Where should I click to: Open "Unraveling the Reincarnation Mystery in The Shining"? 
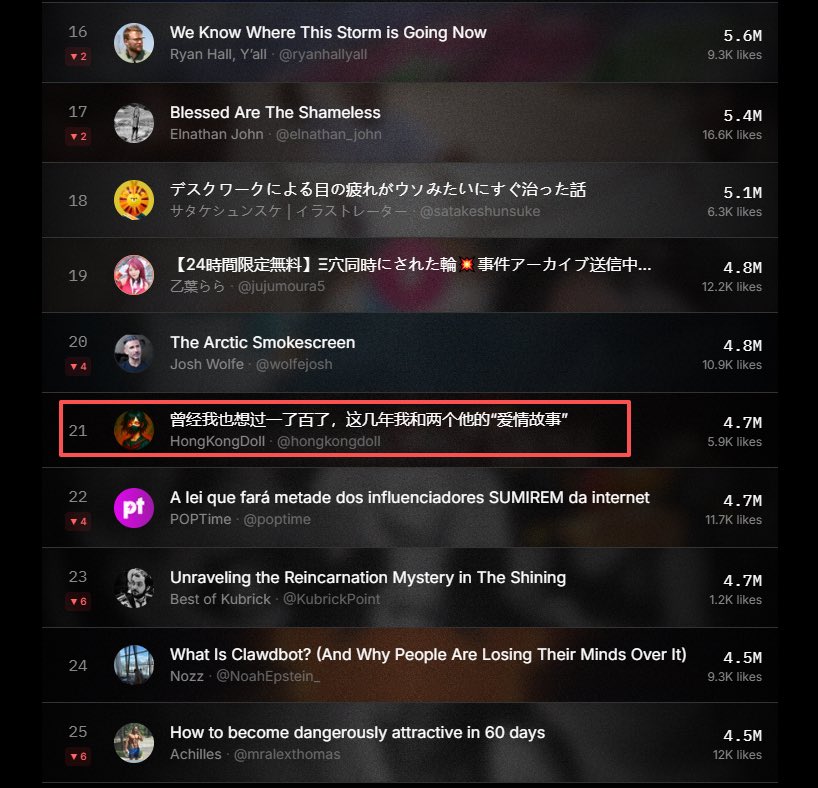coord(368,577)
